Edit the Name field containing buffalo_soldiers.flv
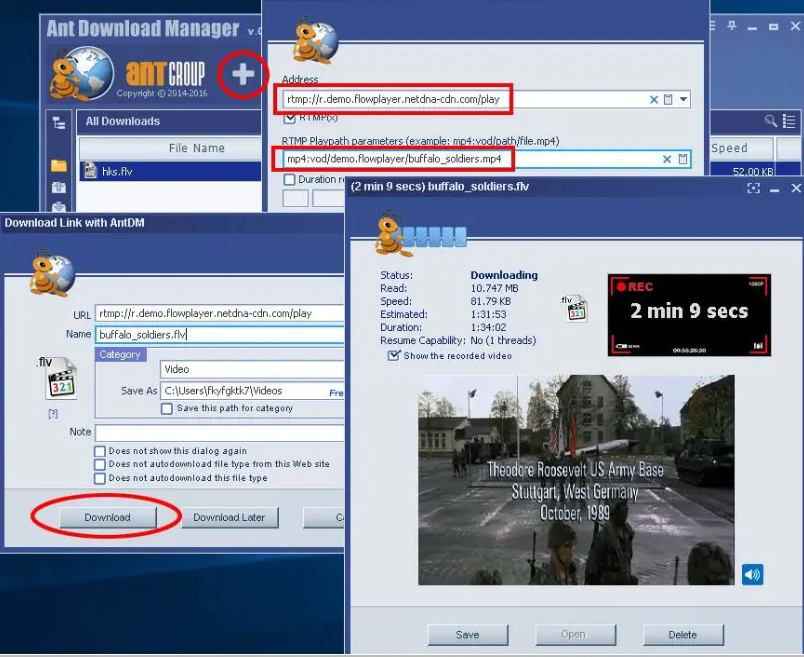 point(219,335)
